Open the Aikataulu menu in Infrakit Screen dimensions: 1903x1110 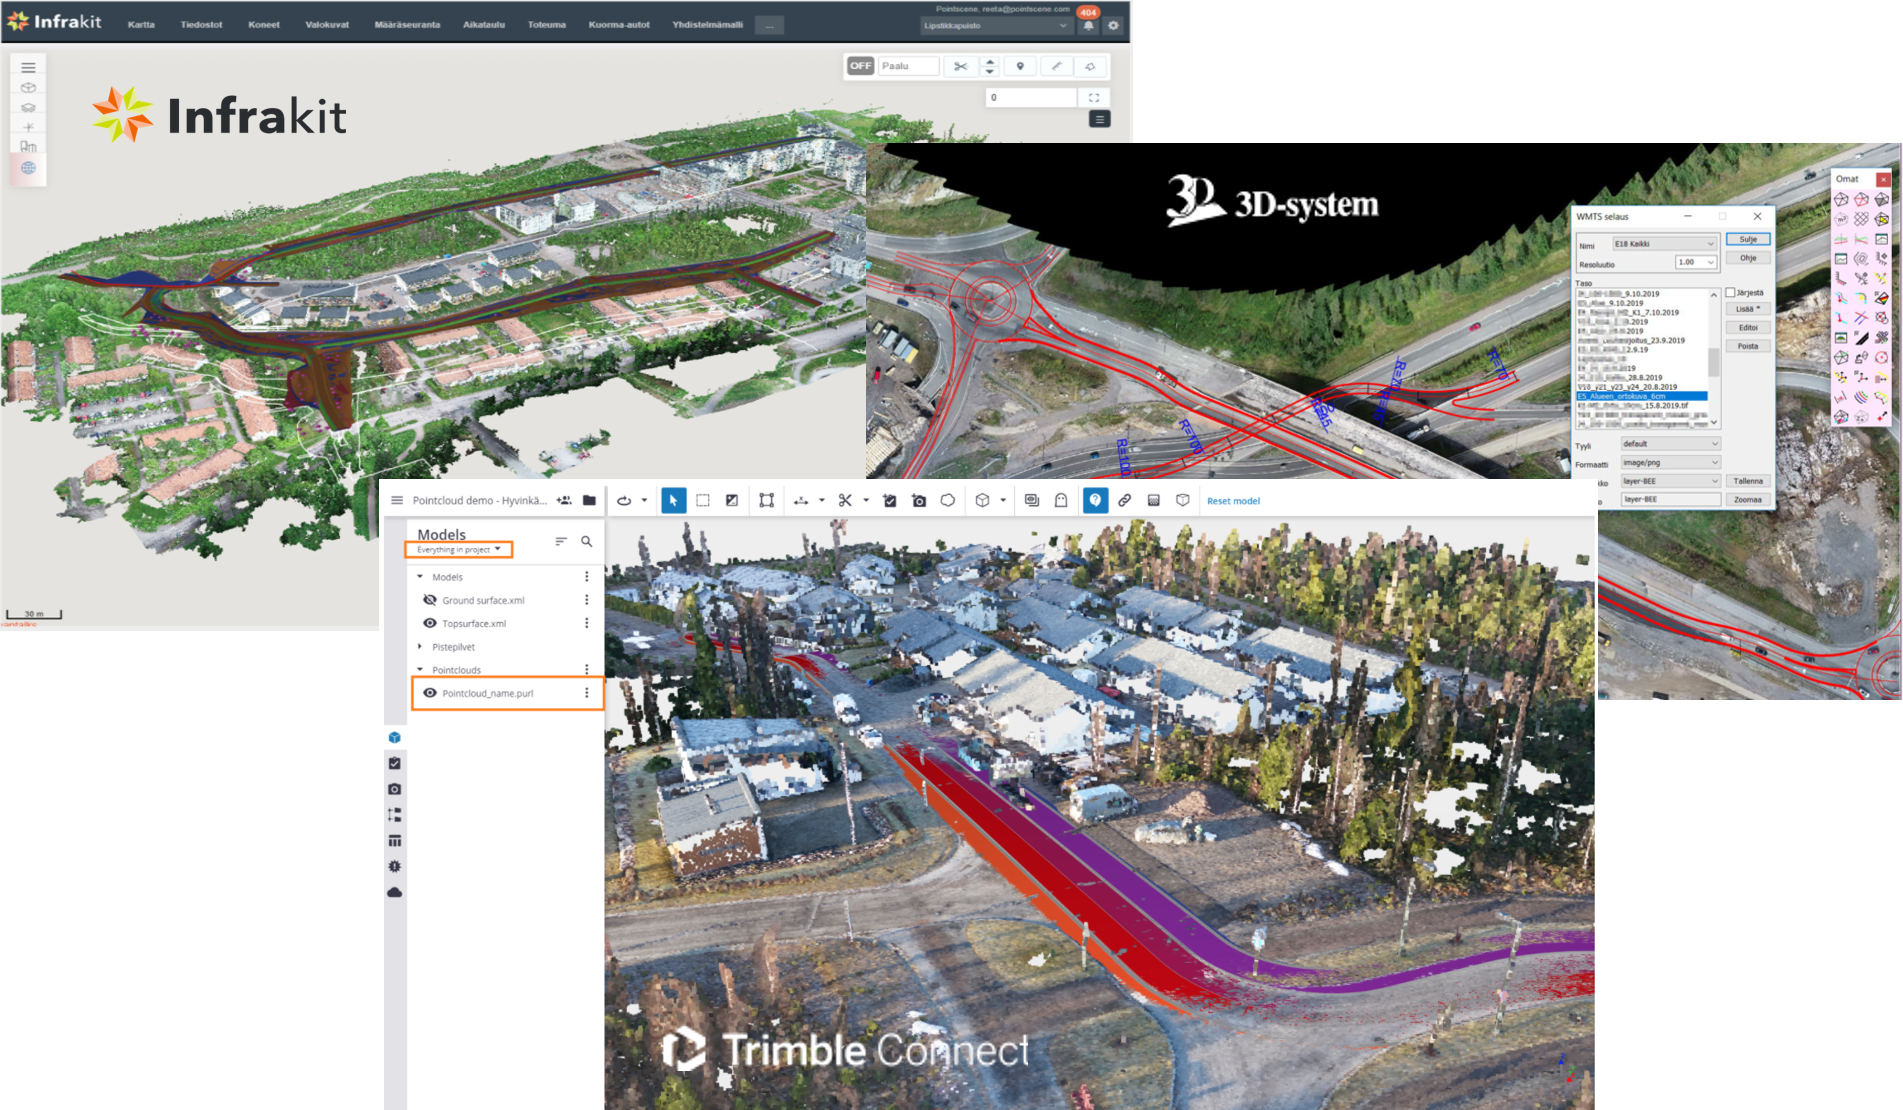[484, 25]
